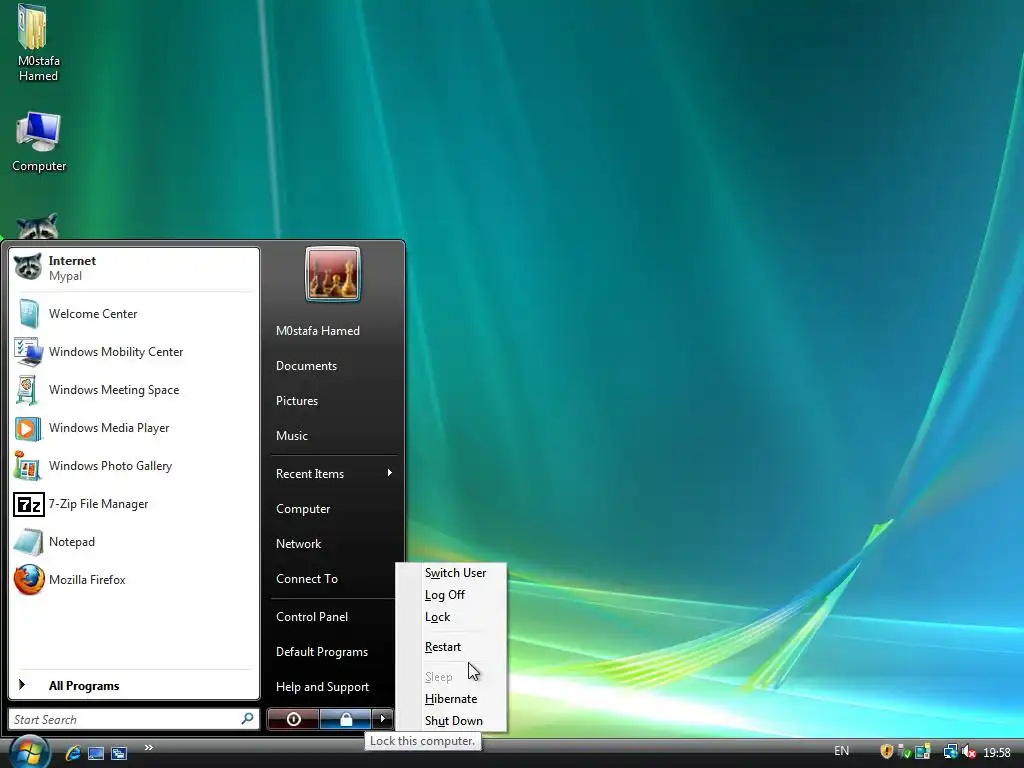This screenshot has width=1024, height=768.
Task: Open Network from the Start menu
Action: (x=298, y=543)
